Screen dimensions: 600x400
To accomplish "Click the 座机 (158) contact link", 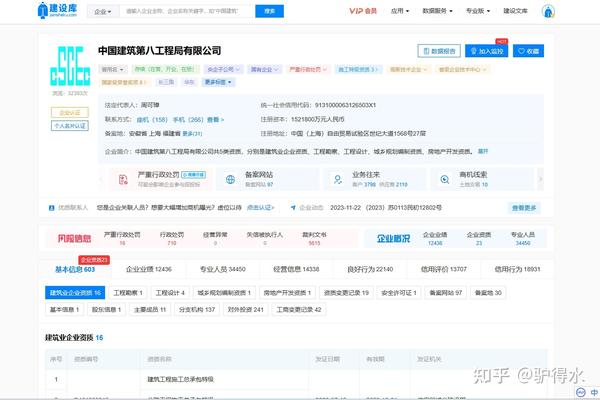I will click(x=152, y=120).
